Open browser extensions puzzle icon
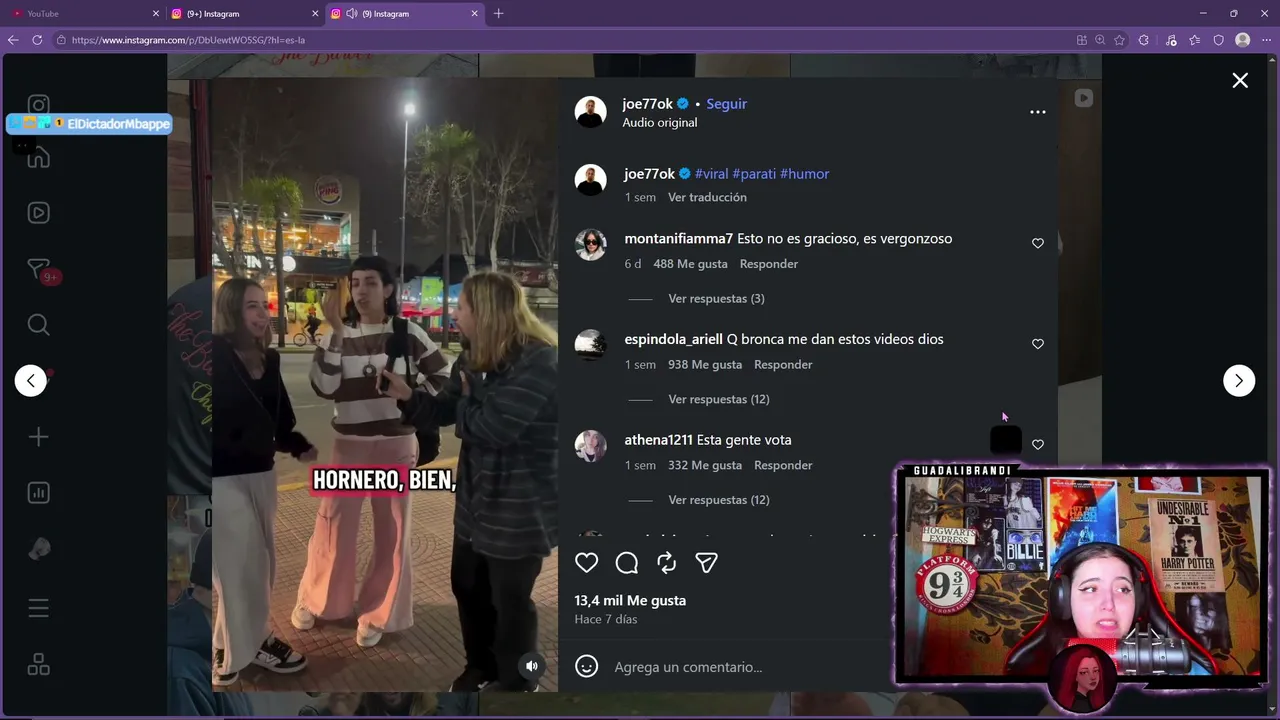Screen dimensions: 1280x720 click(x=1144, y=40)
